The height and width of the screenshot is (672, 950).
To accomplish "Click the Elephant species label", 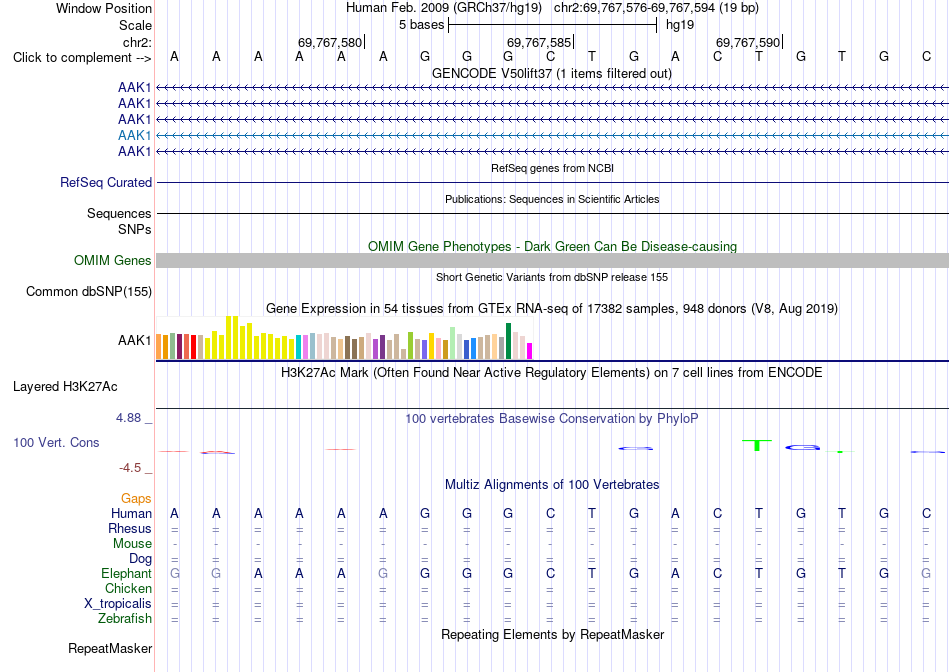I will coord(126,573).
